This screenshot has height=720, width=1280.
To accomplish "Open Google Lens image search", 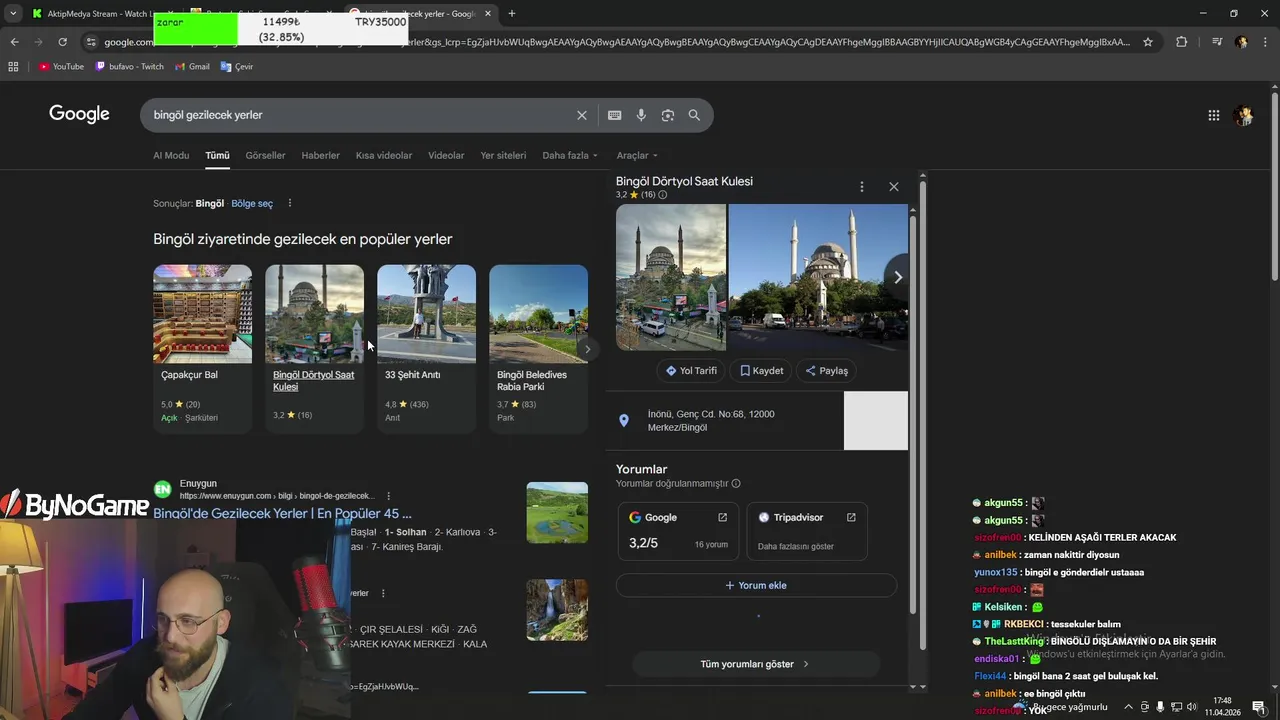I will [x=667, y=115].
